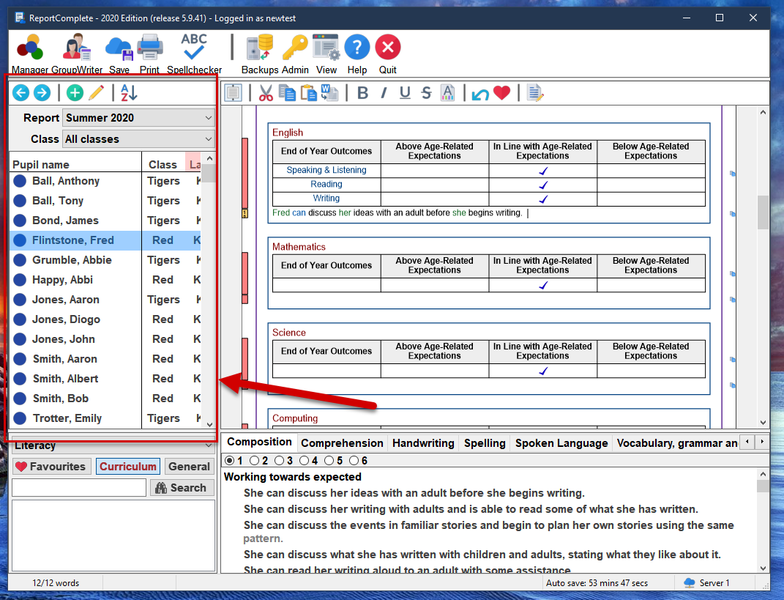Click the page layout icon in the editor toolbar
The image size is (784, 600).
click(x=233, y=93)
